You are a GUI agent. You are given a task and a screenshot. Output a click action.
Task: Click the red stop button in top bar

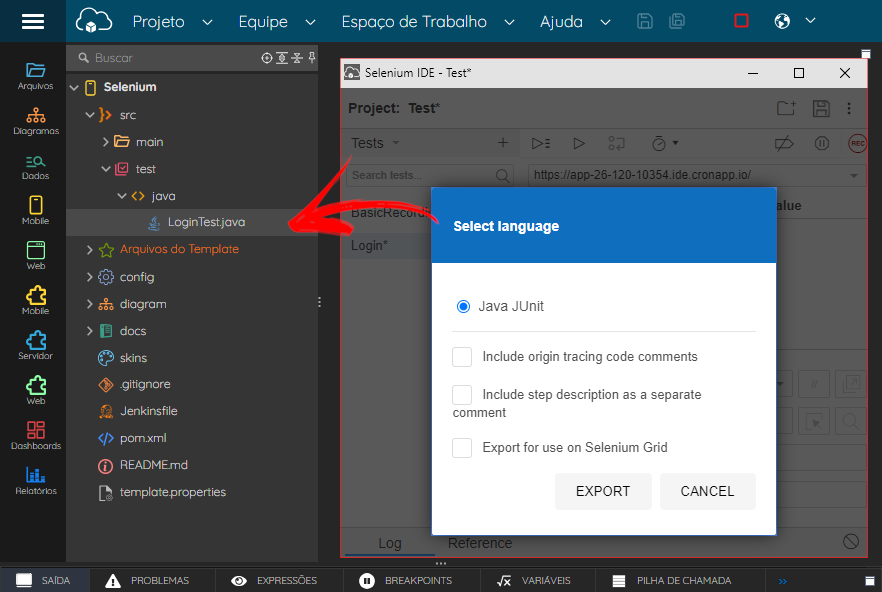(x=741, y=21)
